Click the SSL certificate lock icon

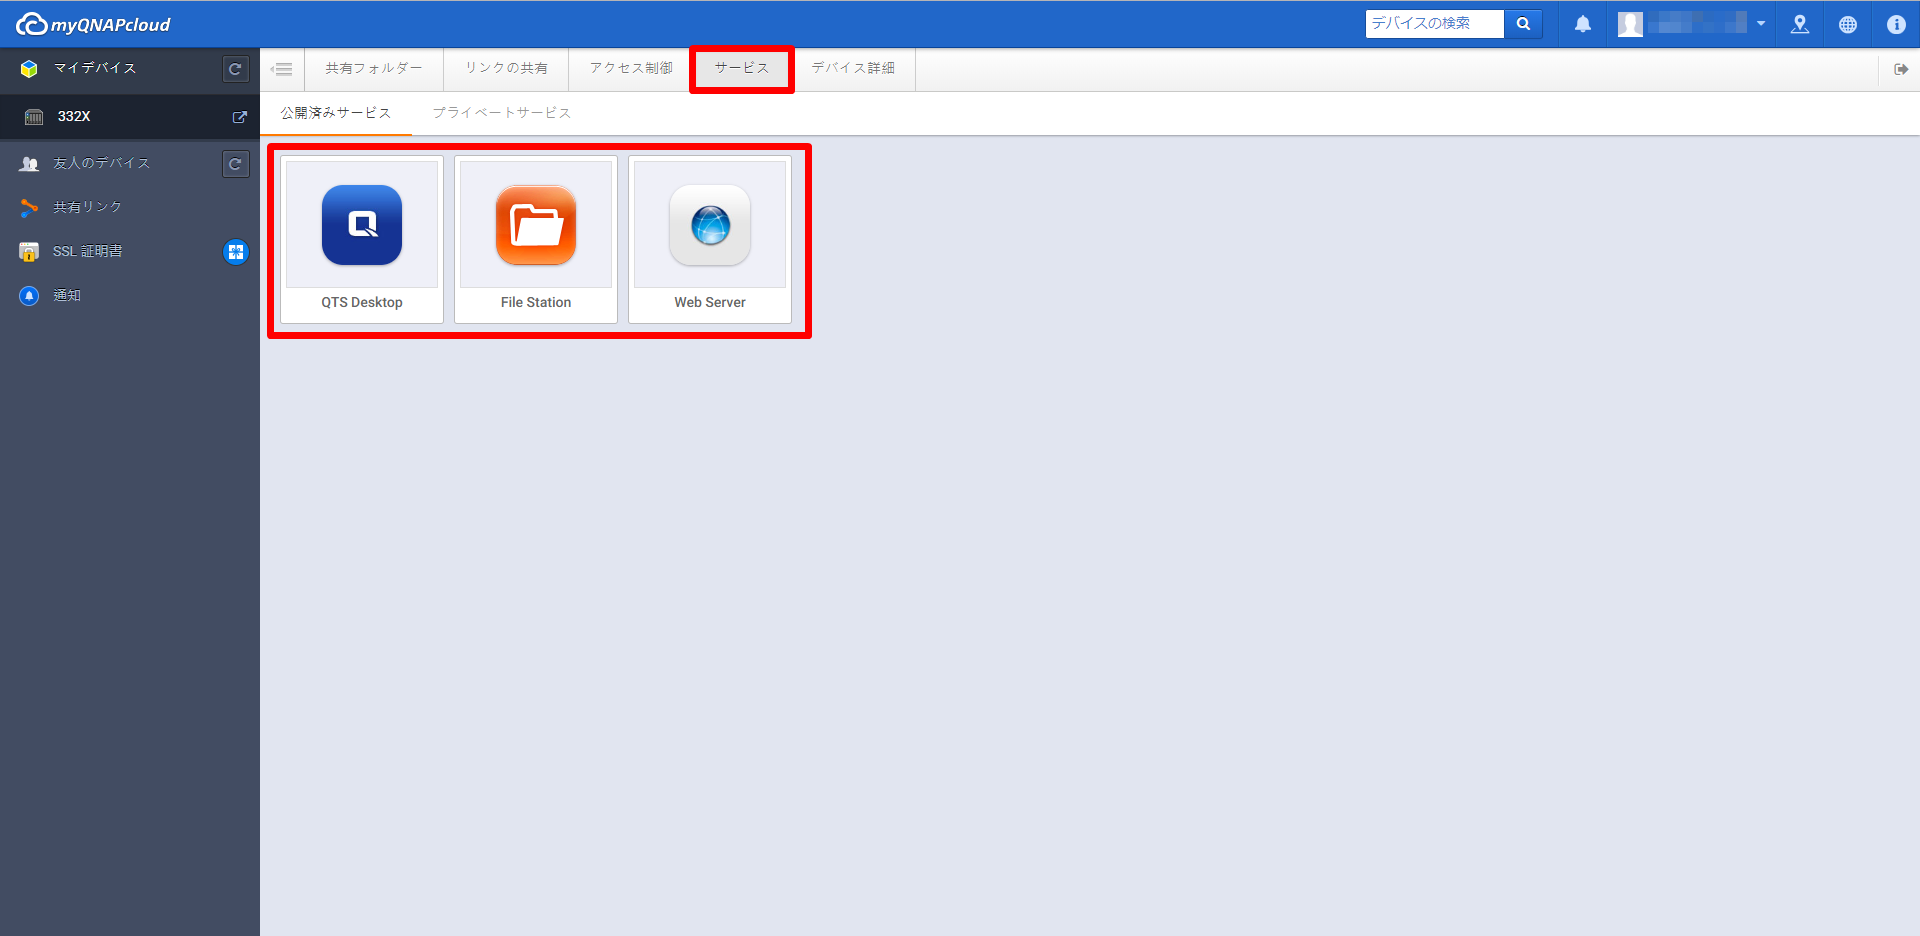tap(29, 252)
